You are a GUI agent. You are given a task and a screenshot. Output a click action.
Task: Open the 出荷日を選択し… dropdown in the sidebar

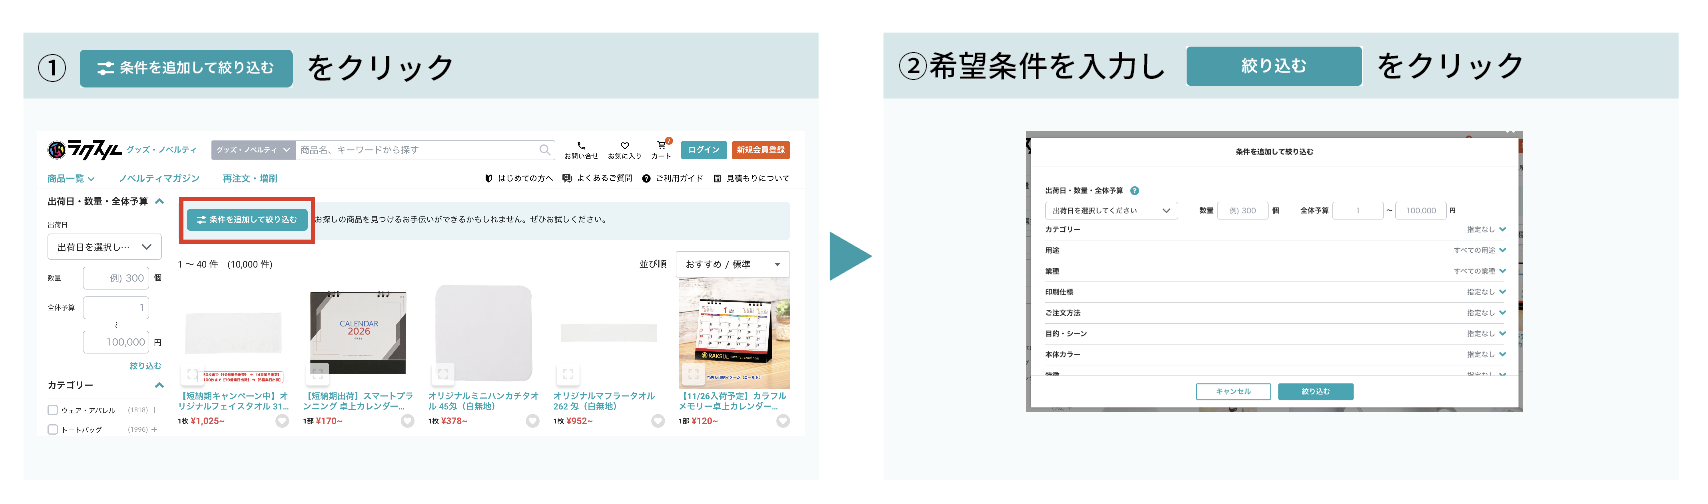[x=104, y=247]
